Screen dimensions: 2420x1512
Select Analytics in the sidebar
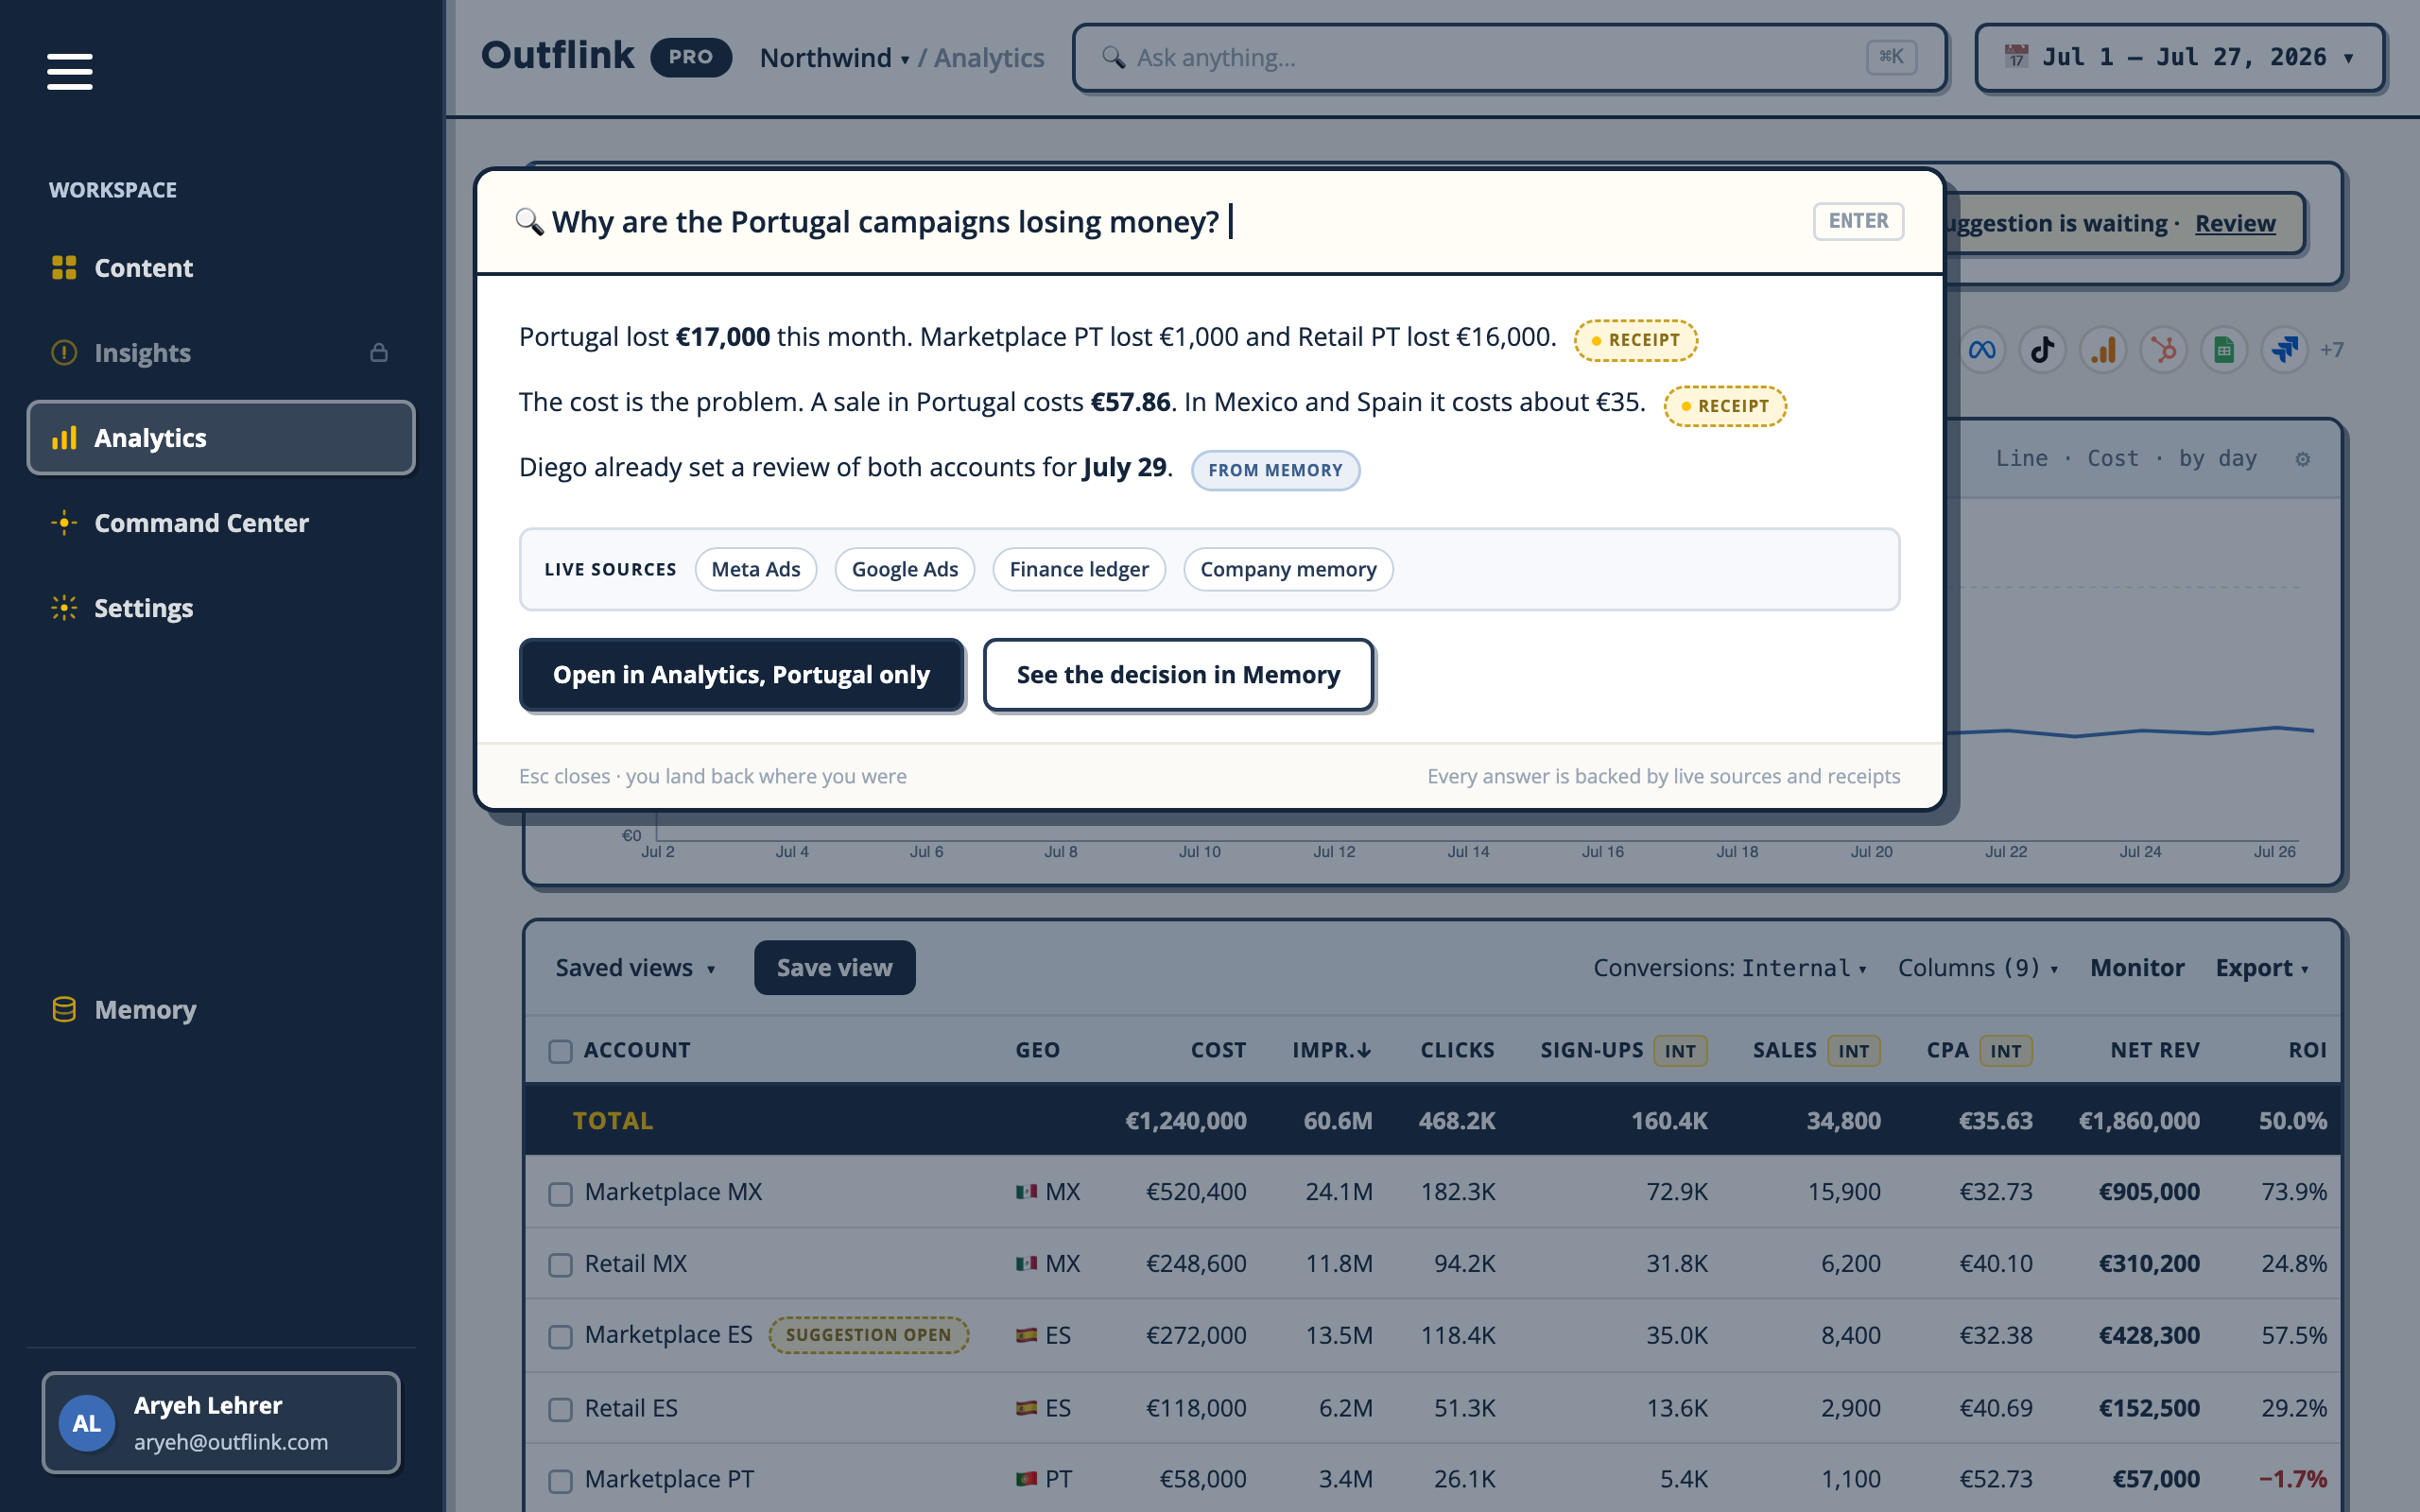click(x=221, y=438)
